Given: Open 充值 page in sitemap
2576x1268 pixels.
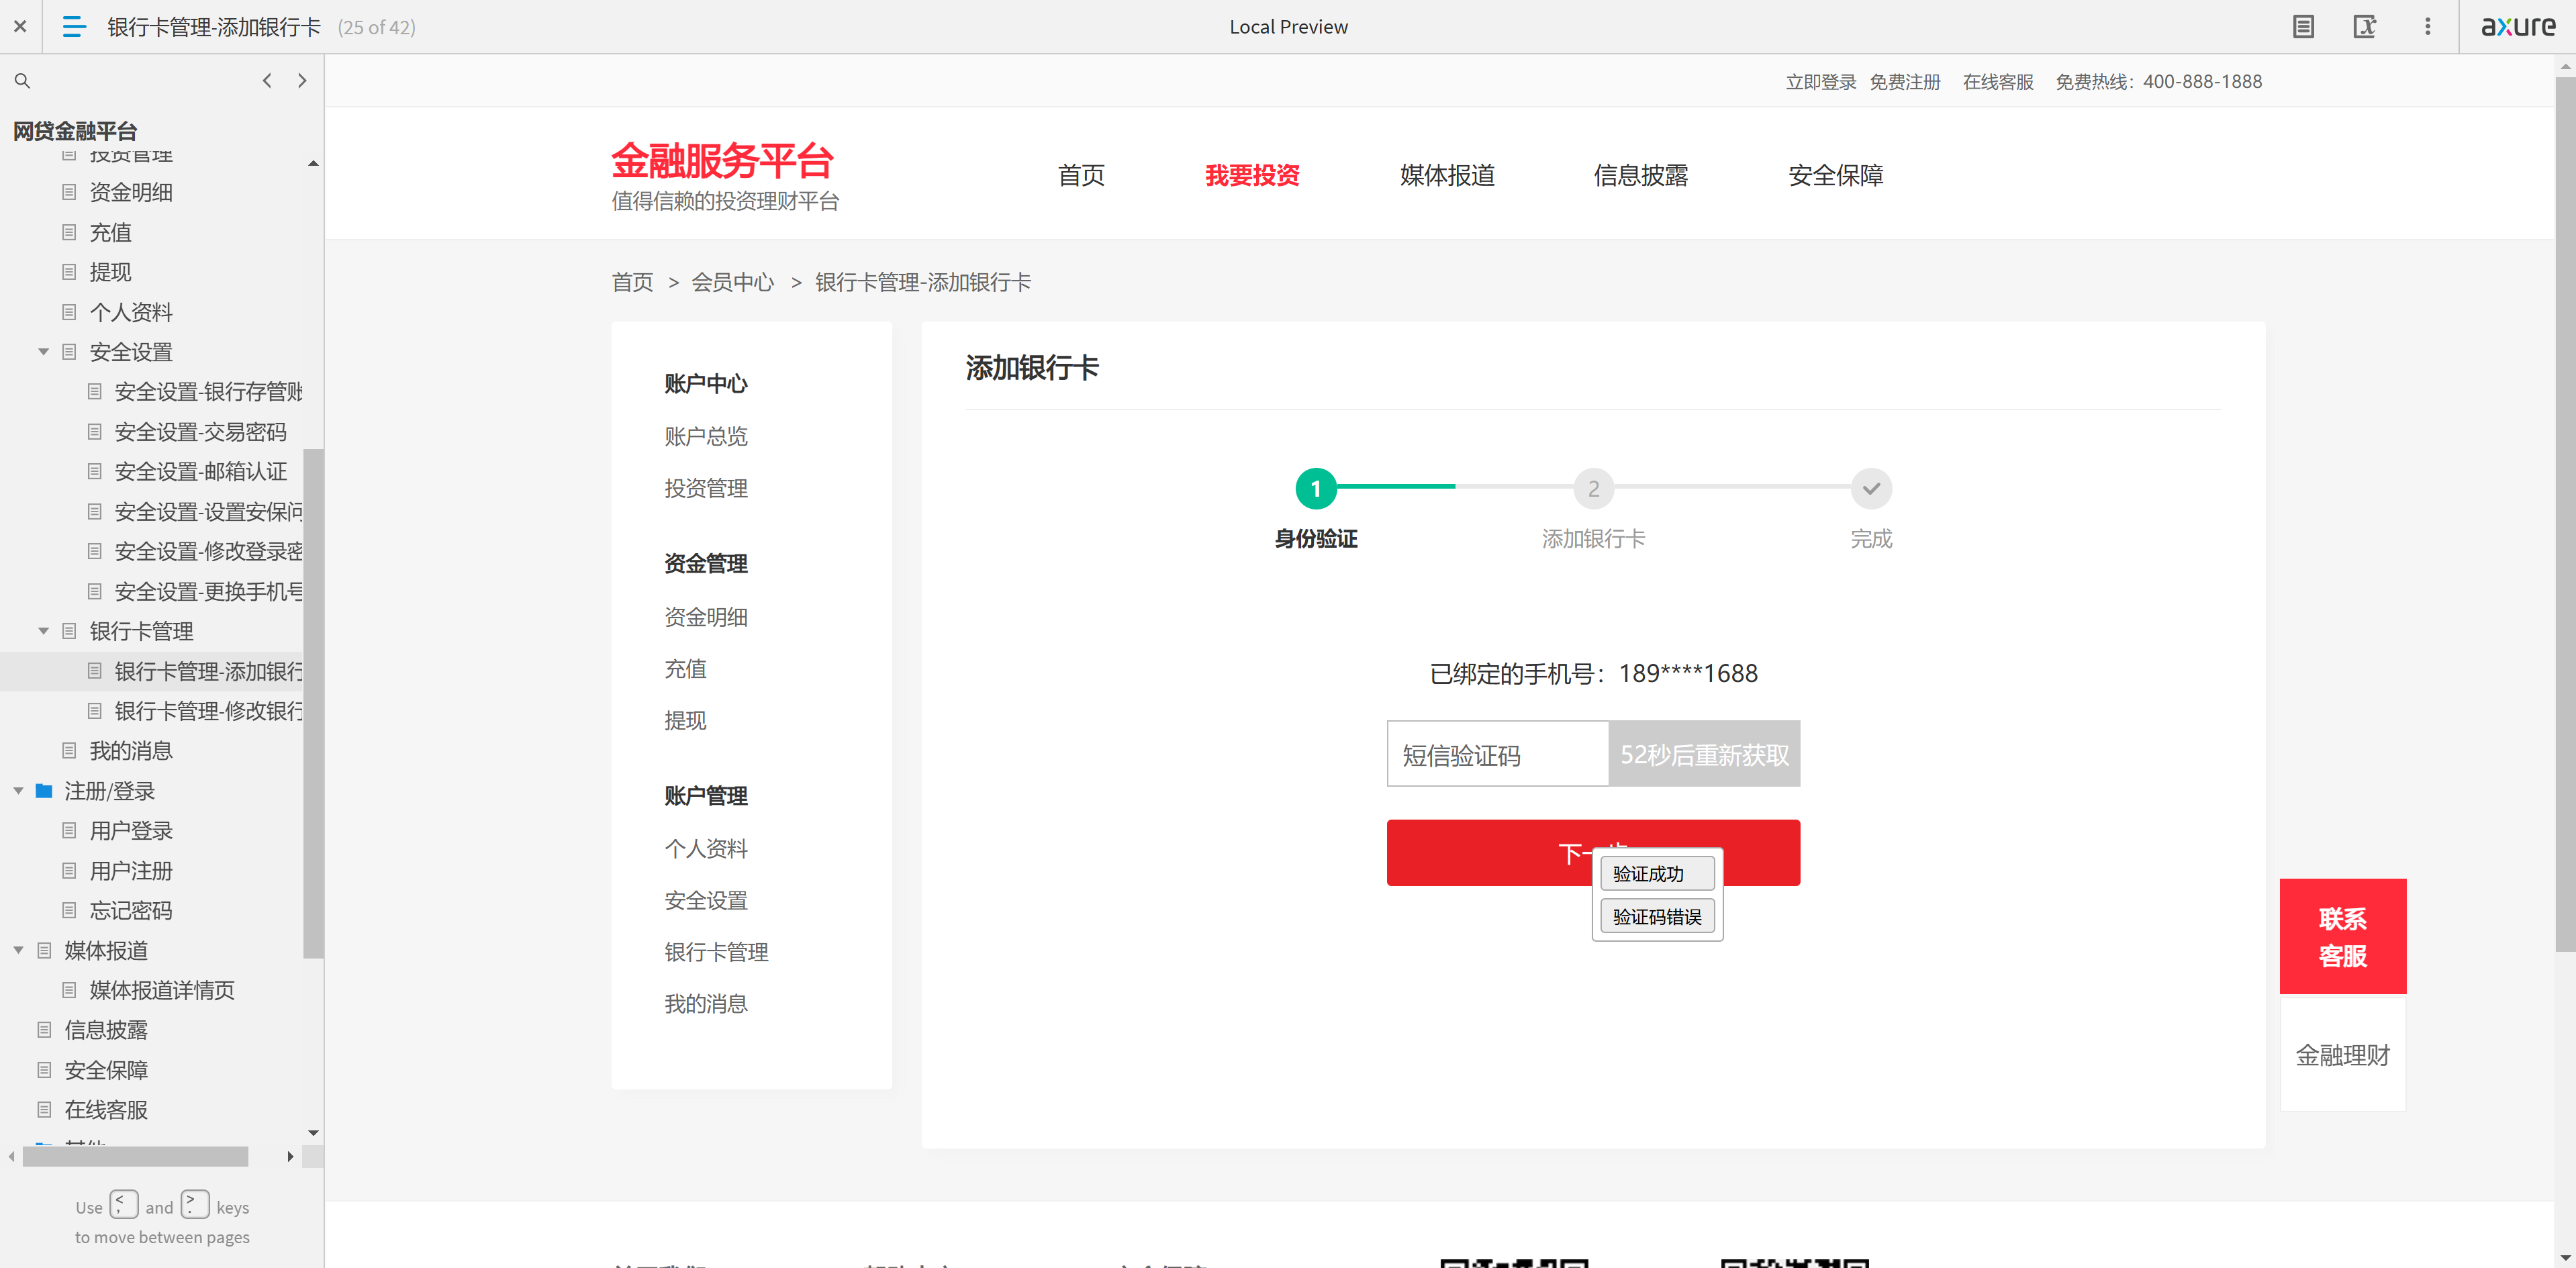Looking at the screenshot, I should [x=110, y=232].
